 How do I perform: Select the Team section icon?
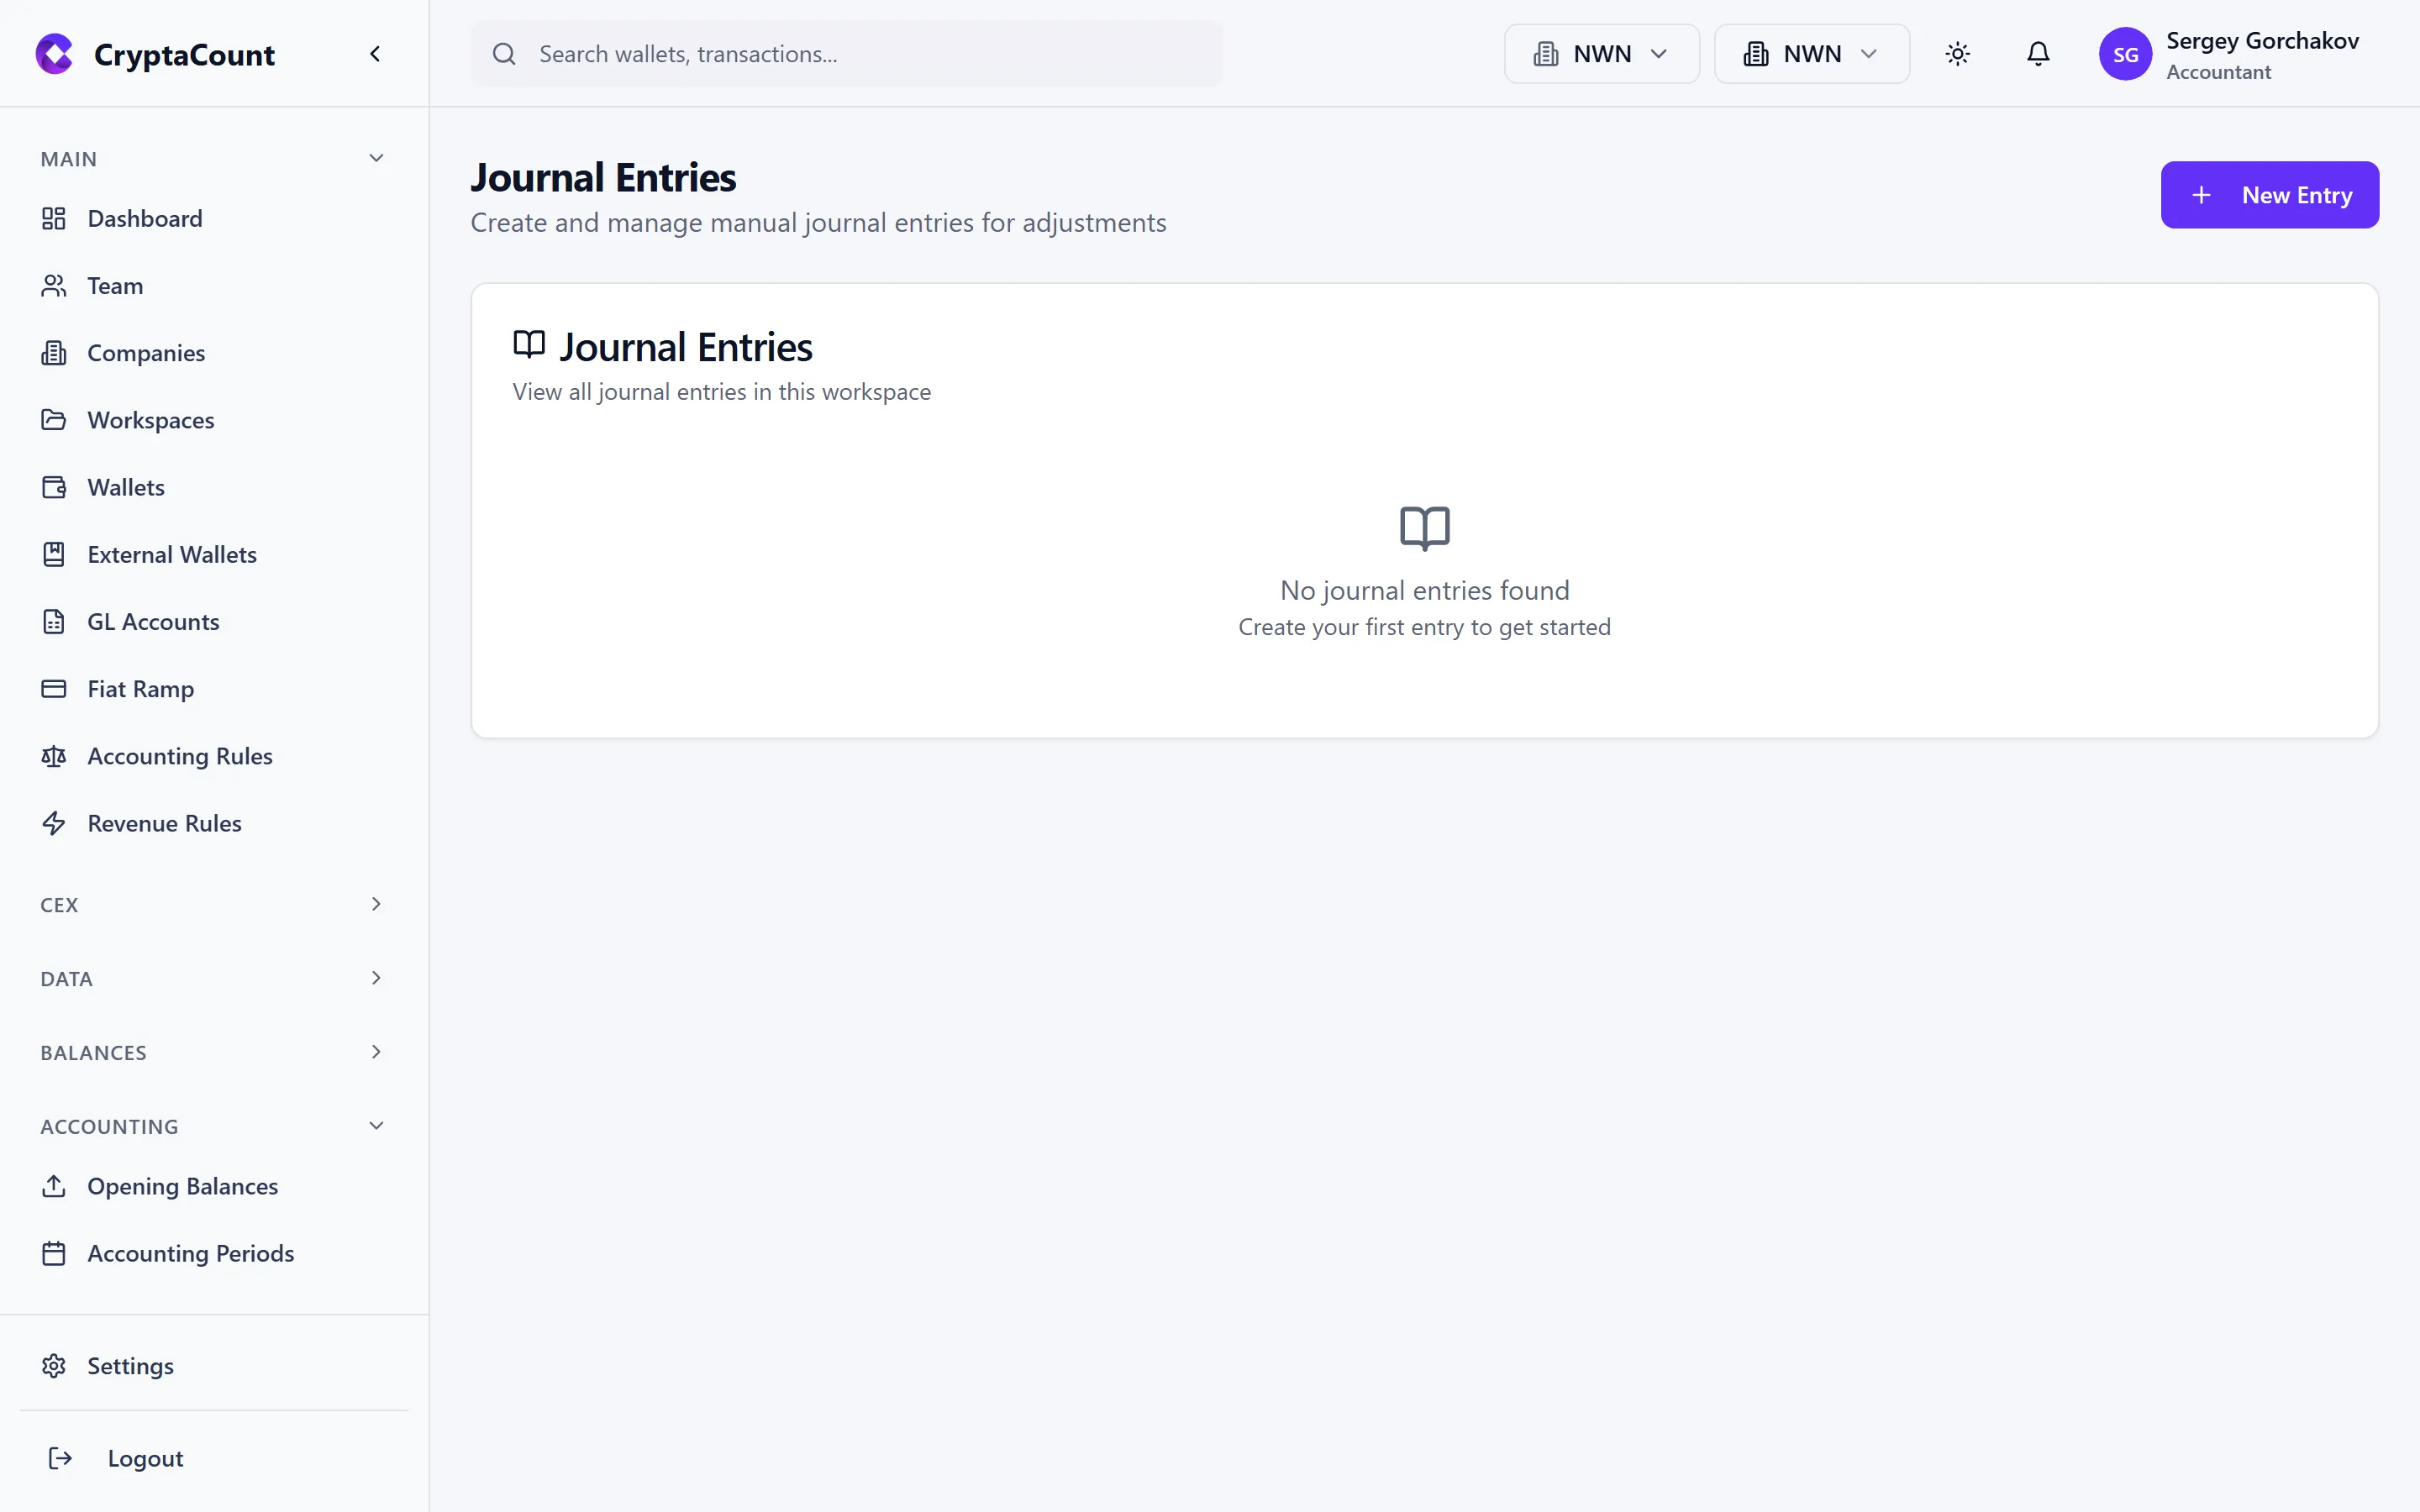pyautogui.click(x=54, y=285)
